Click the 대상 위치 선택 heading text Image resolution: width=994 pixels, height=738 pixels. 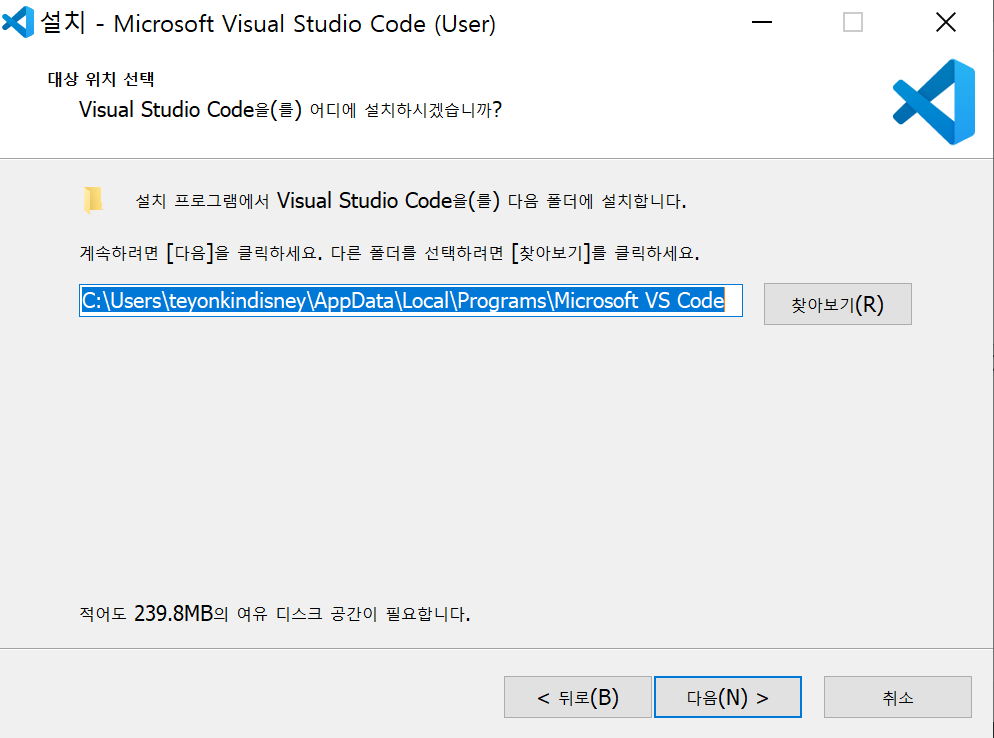tap(101, 79)
